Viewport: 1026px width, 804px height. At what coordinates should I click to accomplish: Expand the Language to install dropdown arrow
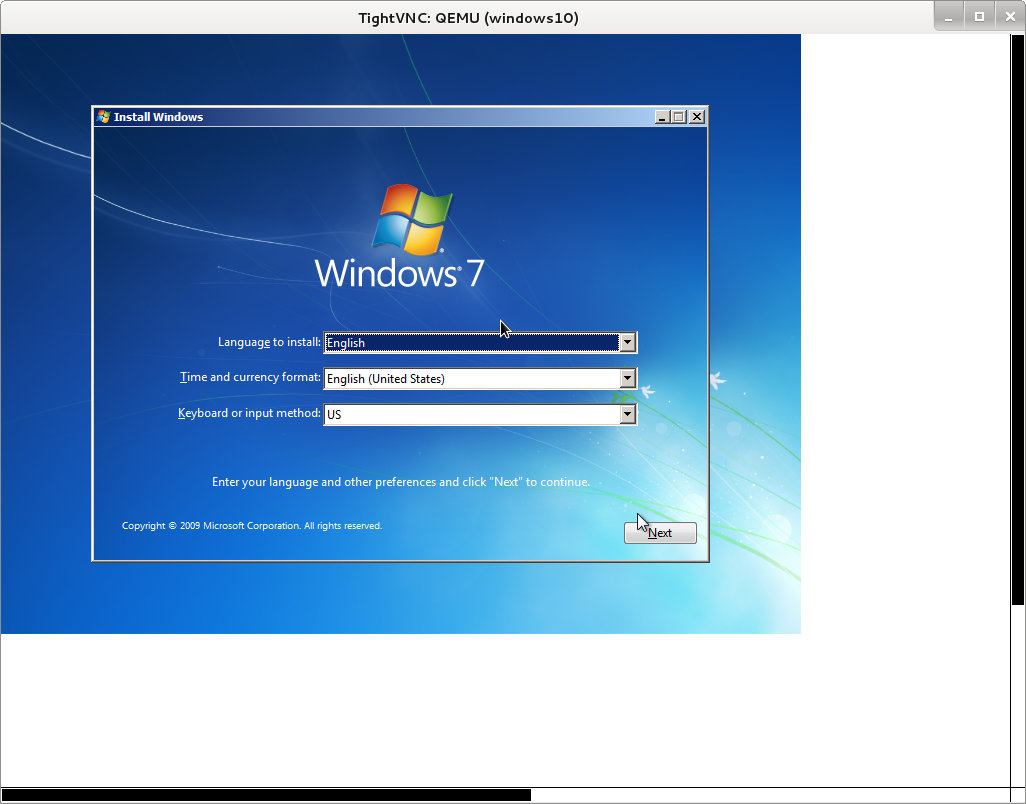tap(627, 343)
